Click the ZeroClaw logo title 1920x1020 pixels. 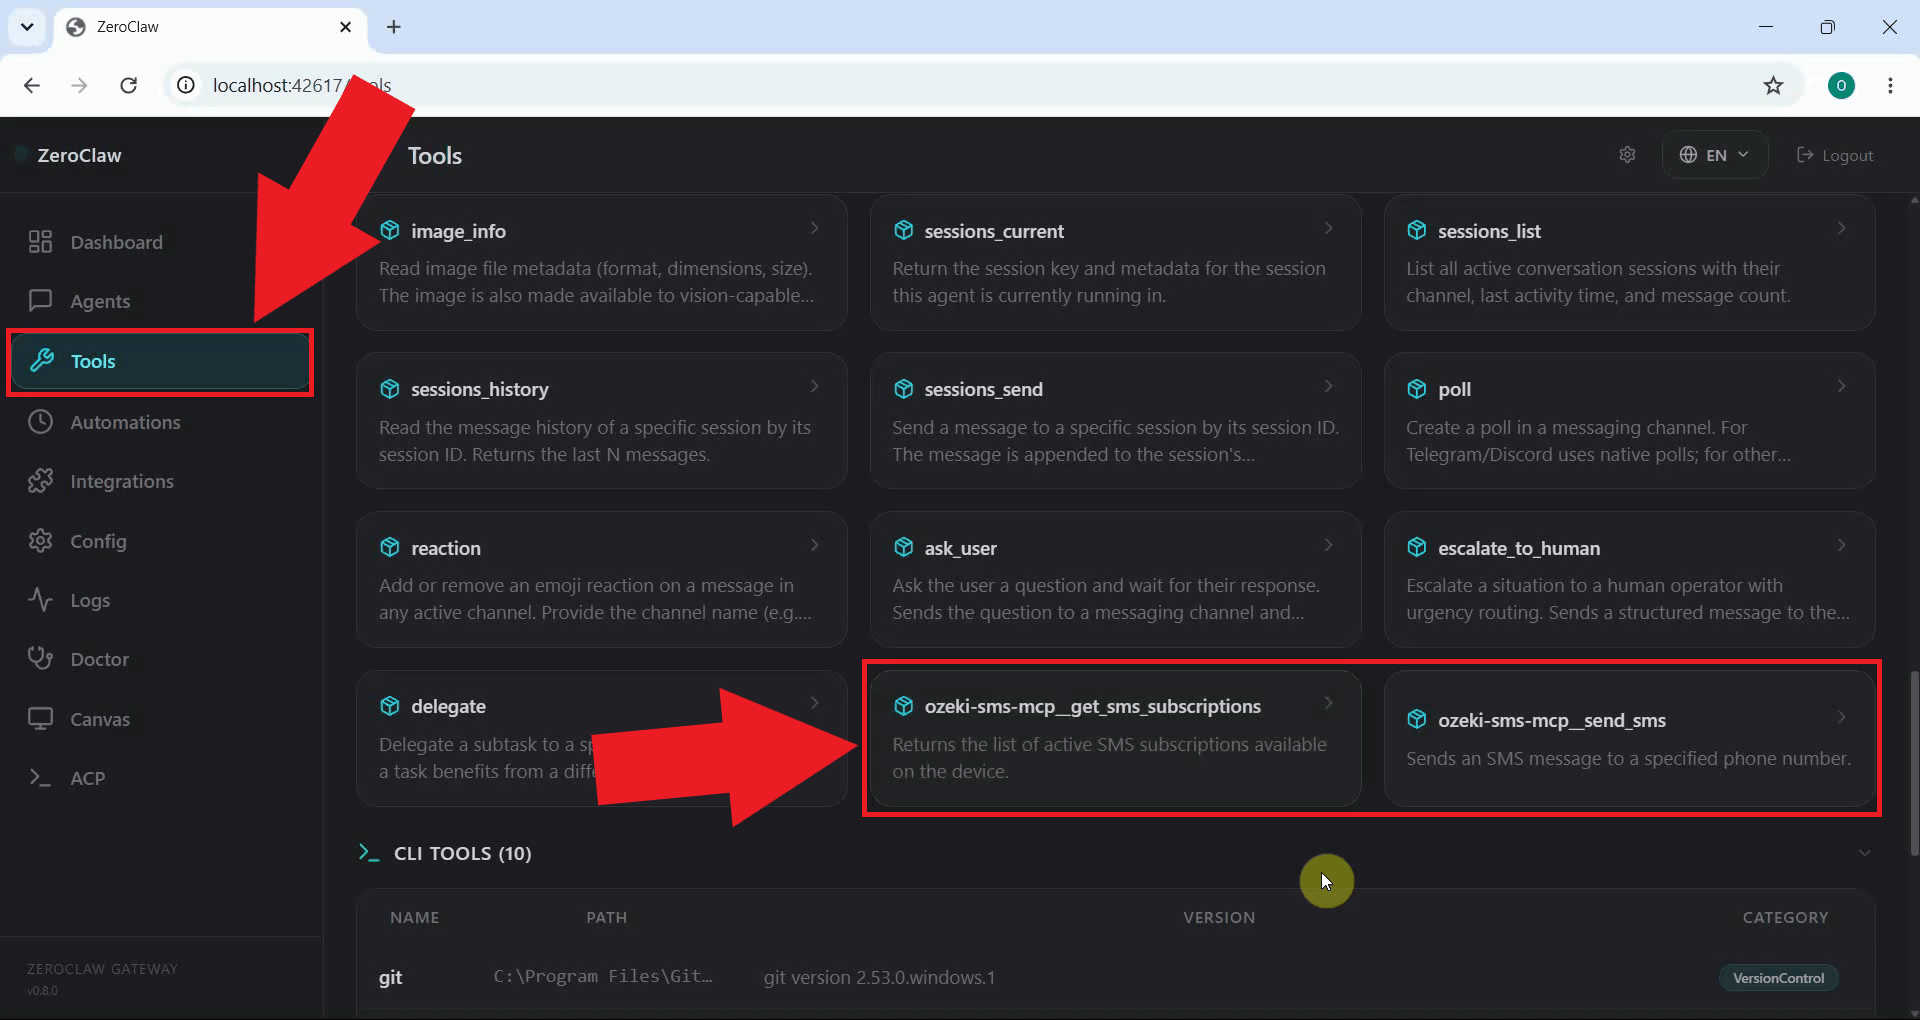click(79, 155)
